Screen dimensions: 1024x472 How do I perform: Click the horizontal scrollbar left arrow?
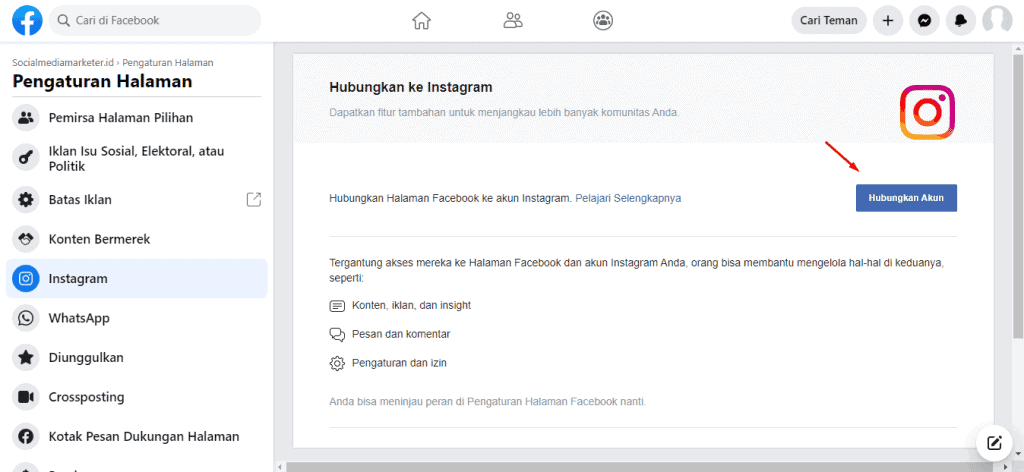(x=280, y=467)
